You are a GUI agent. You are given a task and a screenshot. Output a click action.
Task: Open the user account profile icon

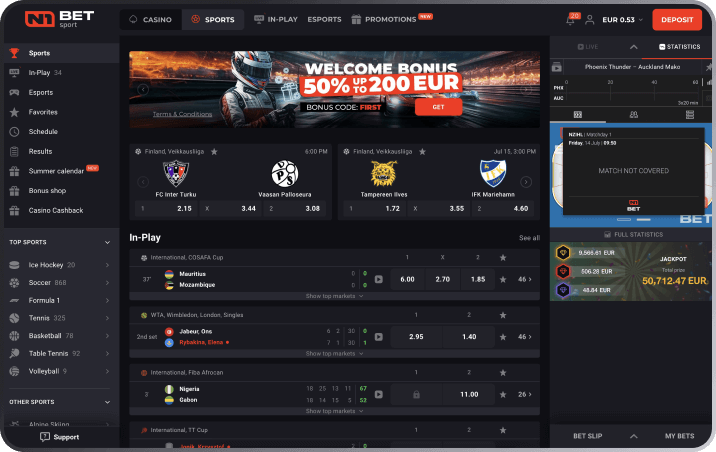590,20
